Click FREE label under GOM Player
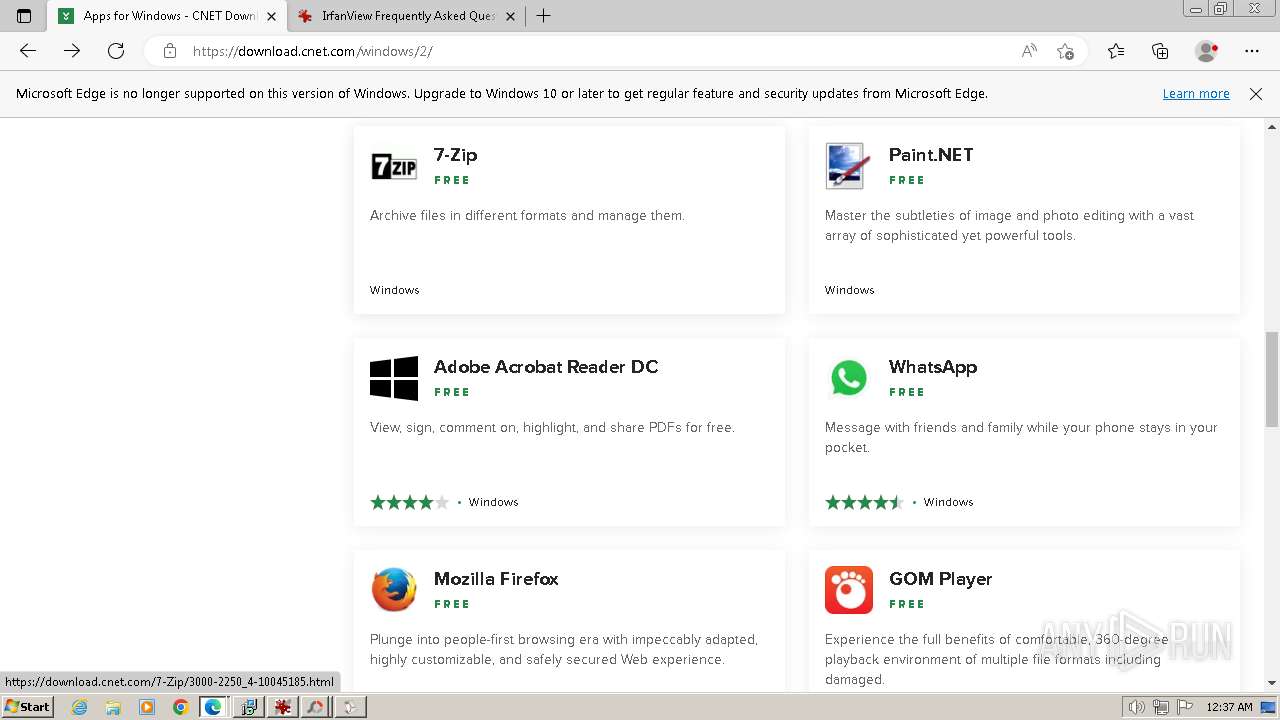The height and width of the screenshot is (720, 1280). pos(907,604)
